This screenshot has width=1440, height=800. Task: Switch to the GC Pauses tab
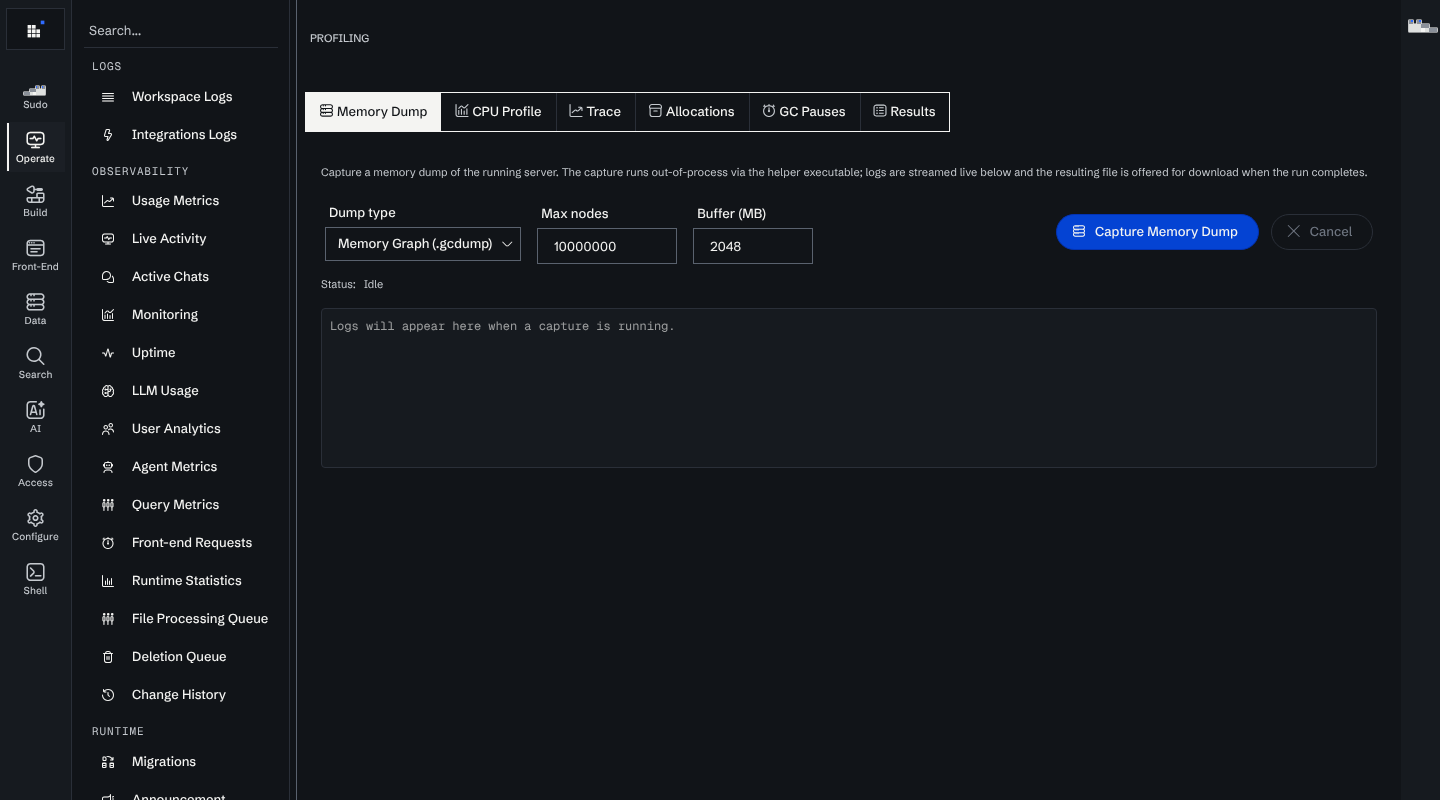click(x=804, y=112)
